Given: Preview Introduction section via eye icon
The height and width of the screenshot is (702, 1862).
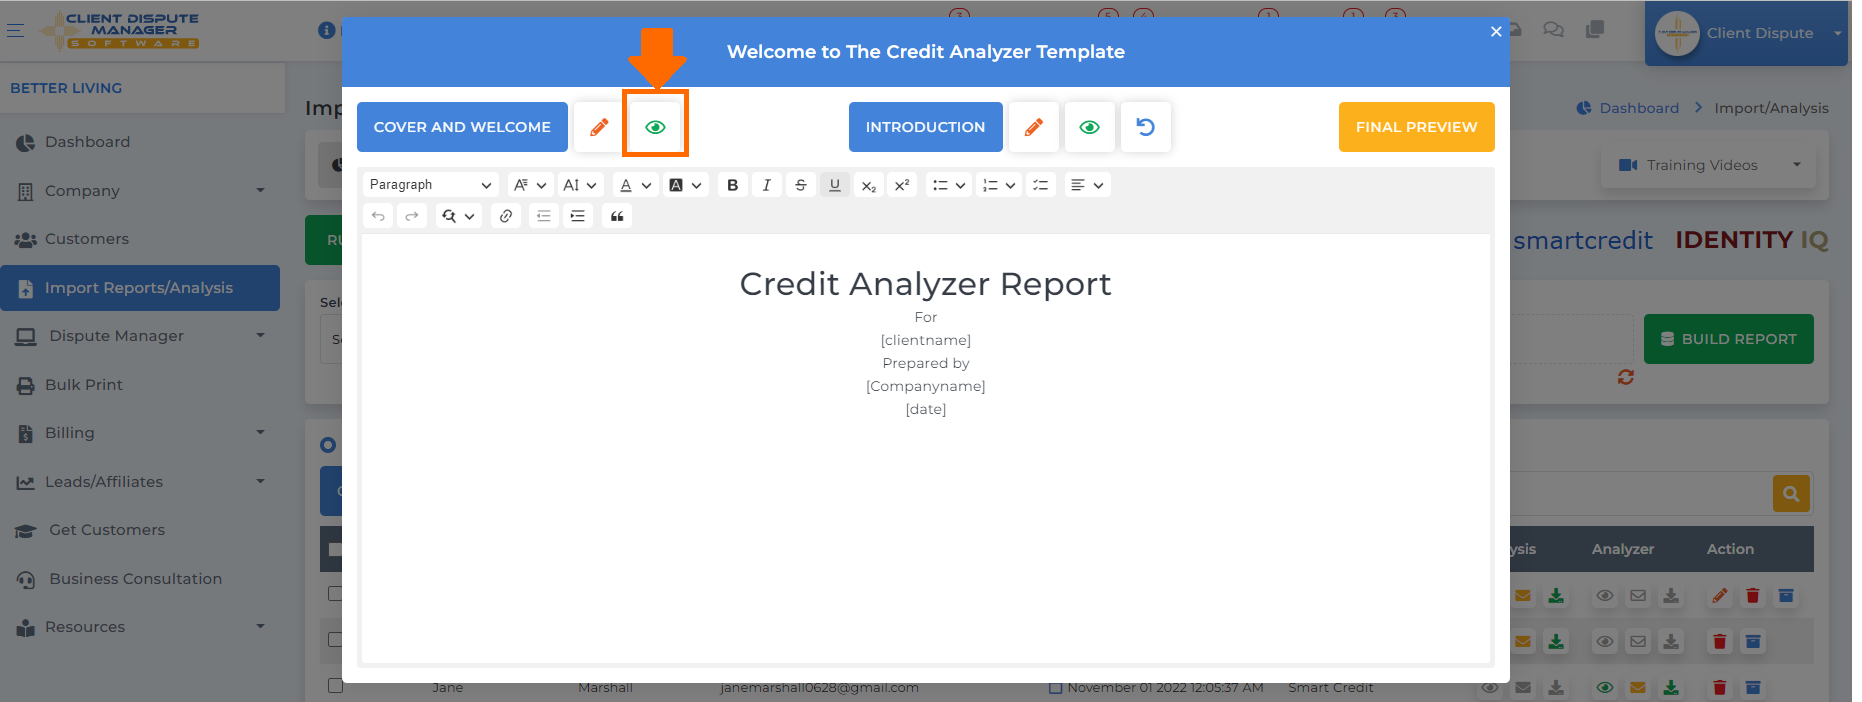Looking at the screenshot, I should point(1090,127).
